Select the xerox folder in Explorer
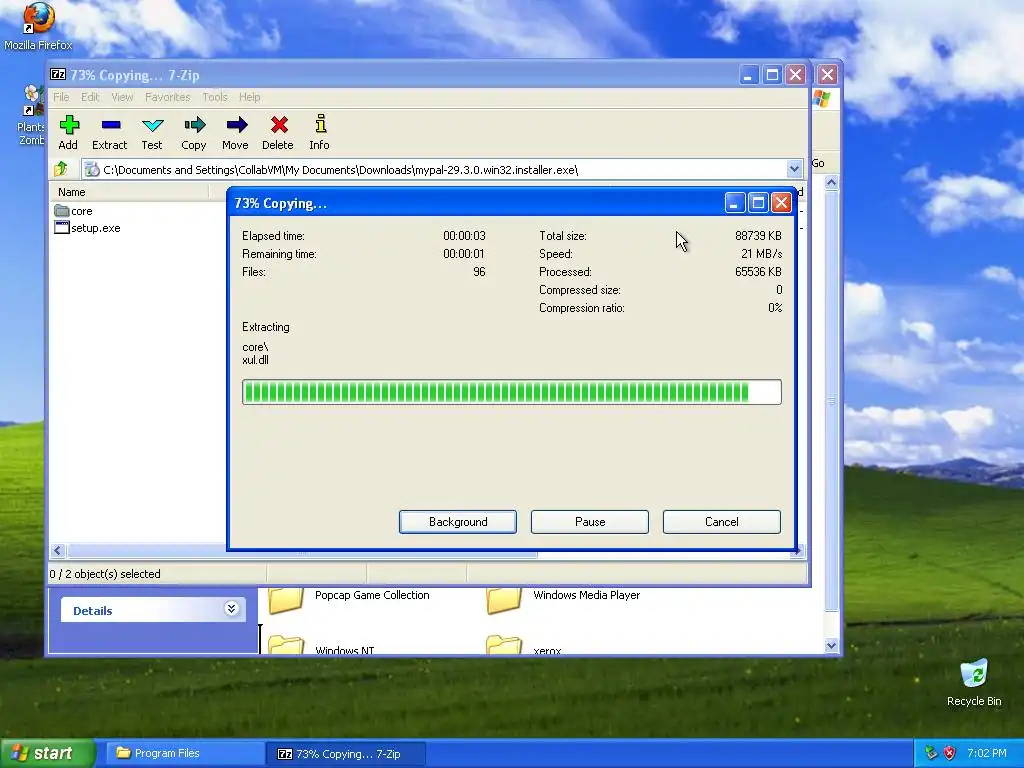Image resolution: width=1024 pixels, height=768 pixels. point(524,646)
